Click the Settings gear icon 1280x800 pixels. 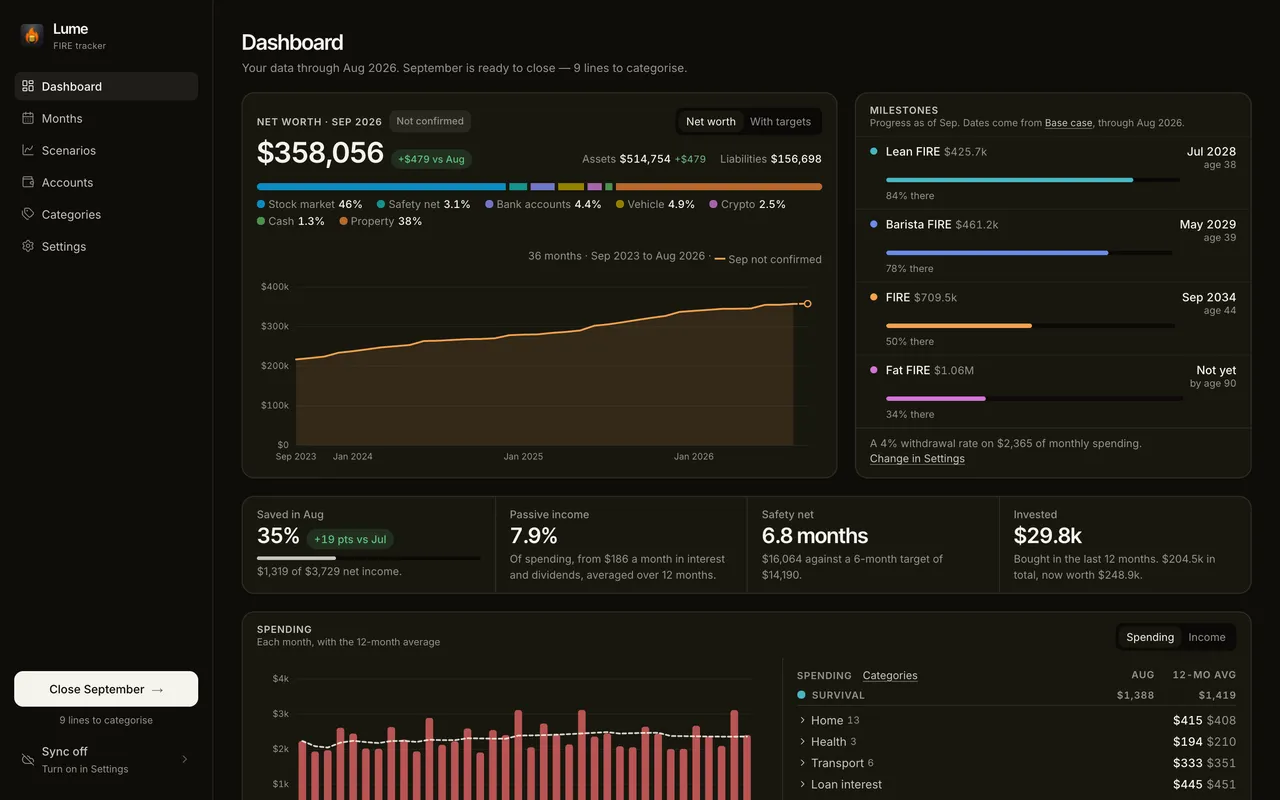pyautogui.click(x=28, y=246)
